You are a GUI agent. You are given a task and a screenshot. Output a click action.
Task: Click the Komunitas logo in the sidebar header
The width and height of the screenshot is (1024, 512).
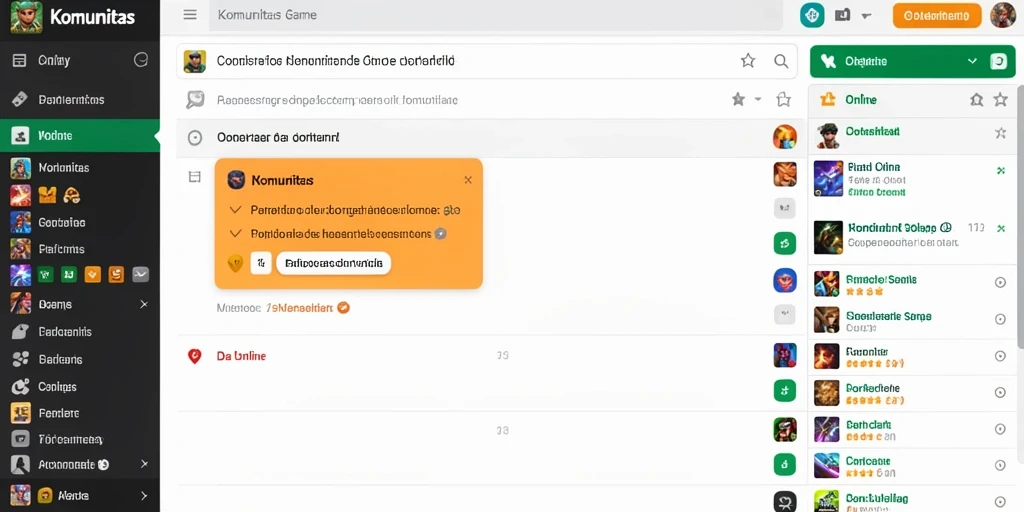(x=27, y=17)
